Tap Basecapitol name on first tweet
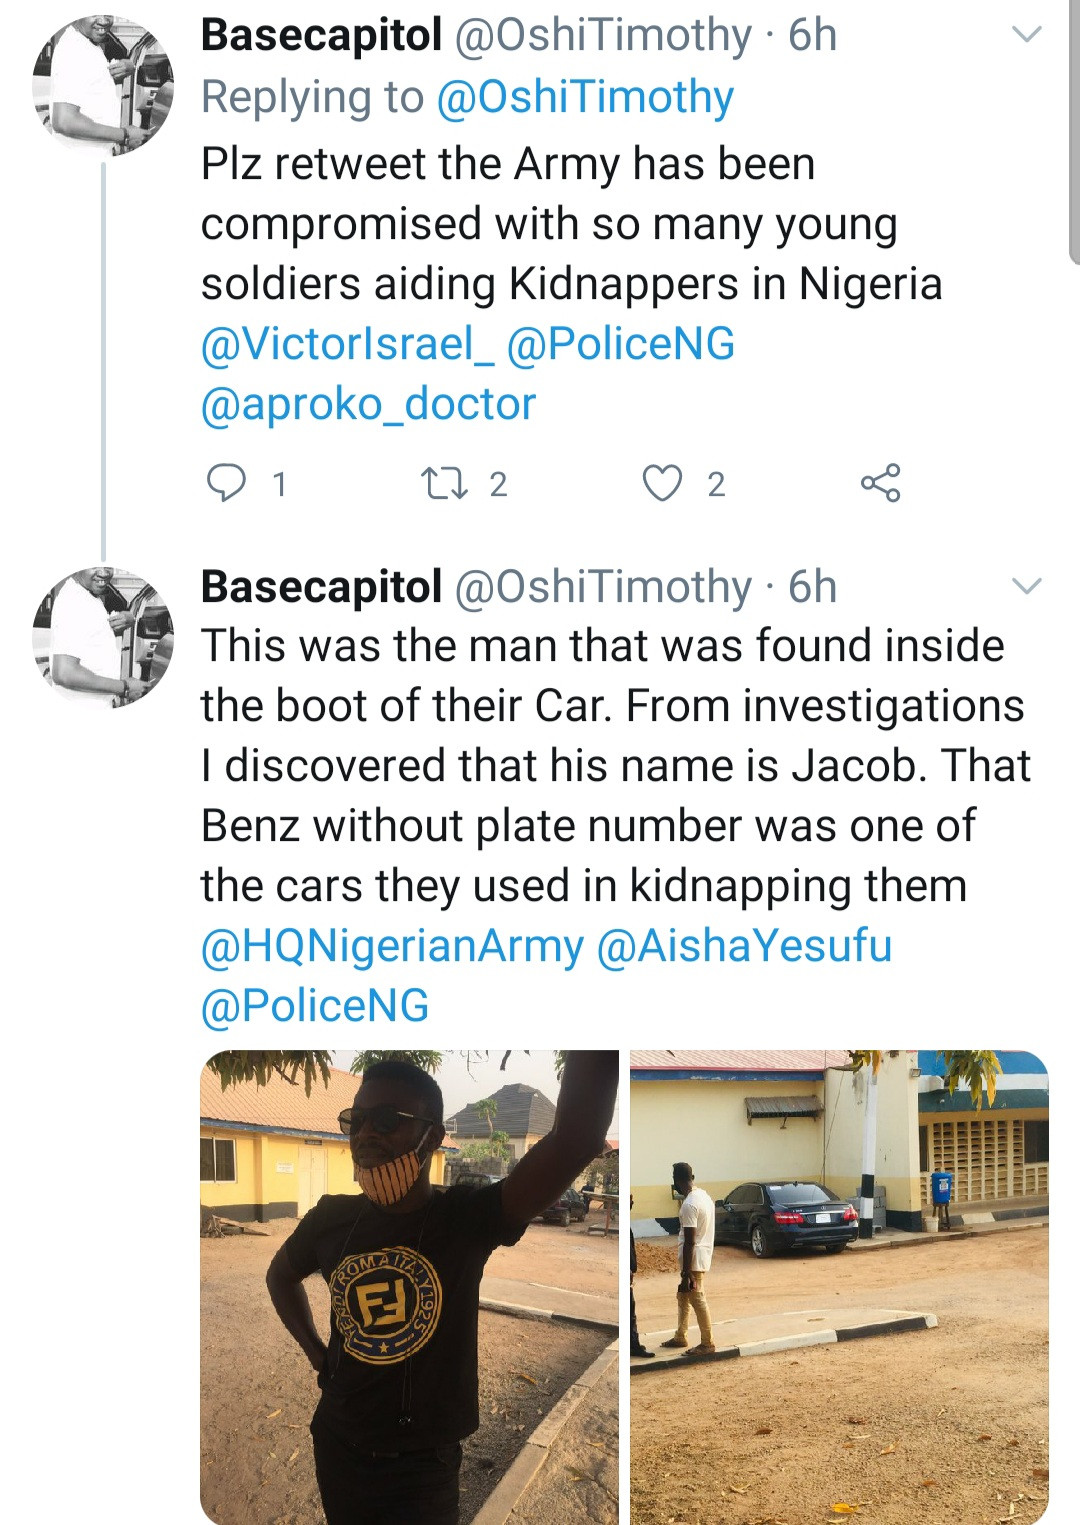Screen dimensions: 1080x1525 321,35
